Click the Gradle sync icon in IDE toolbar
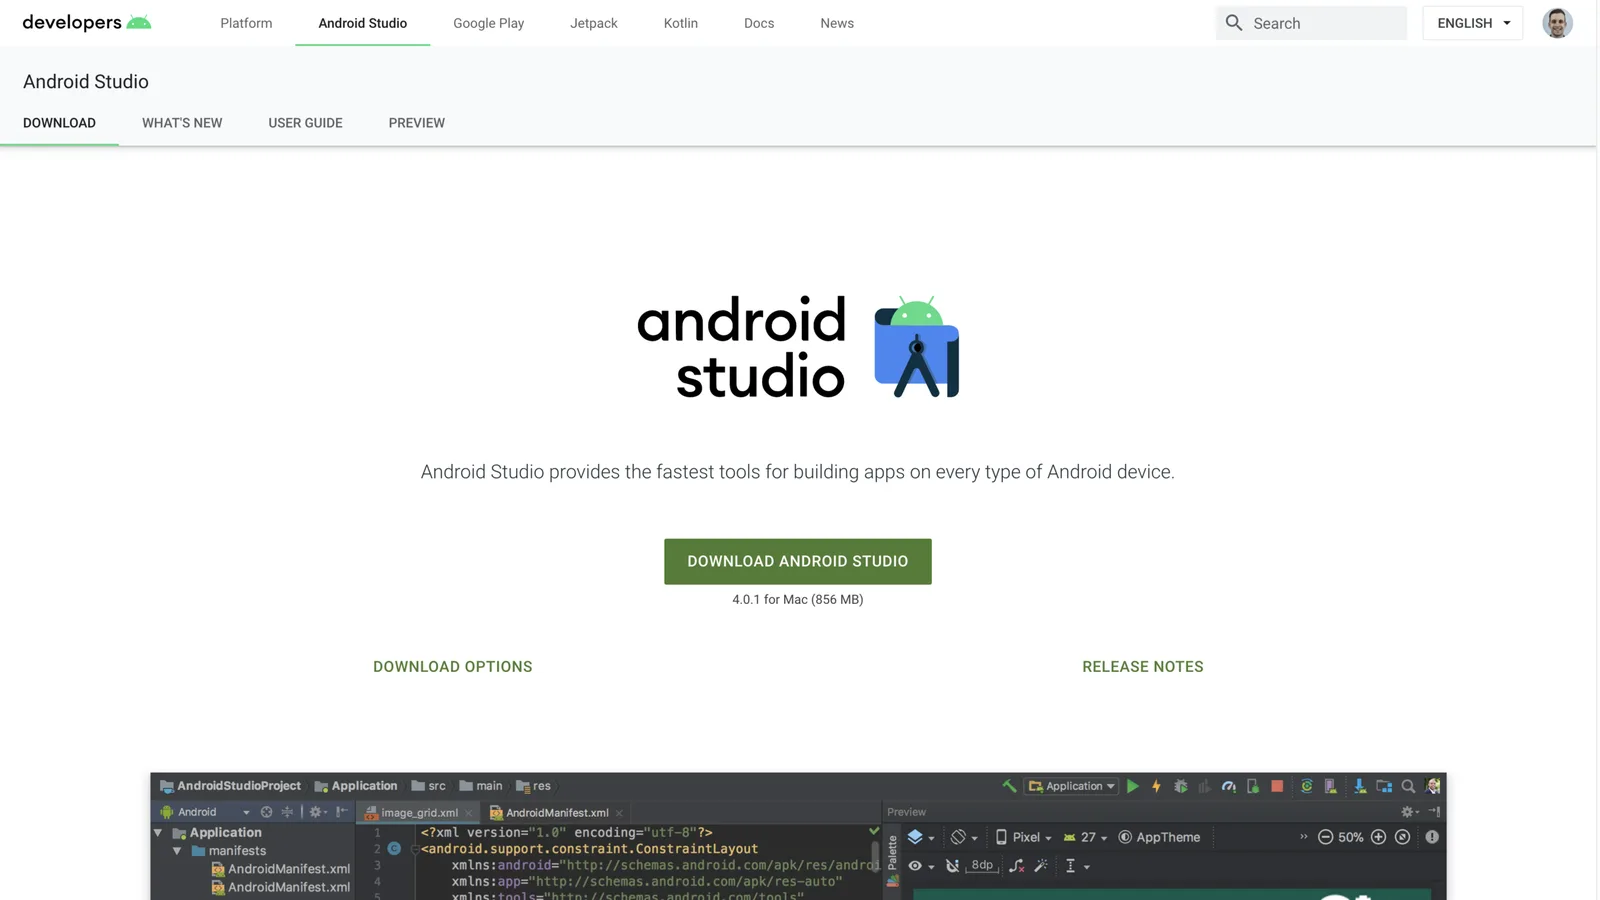Screen dimensions: 1600x900 click(x=1306, y=786)
